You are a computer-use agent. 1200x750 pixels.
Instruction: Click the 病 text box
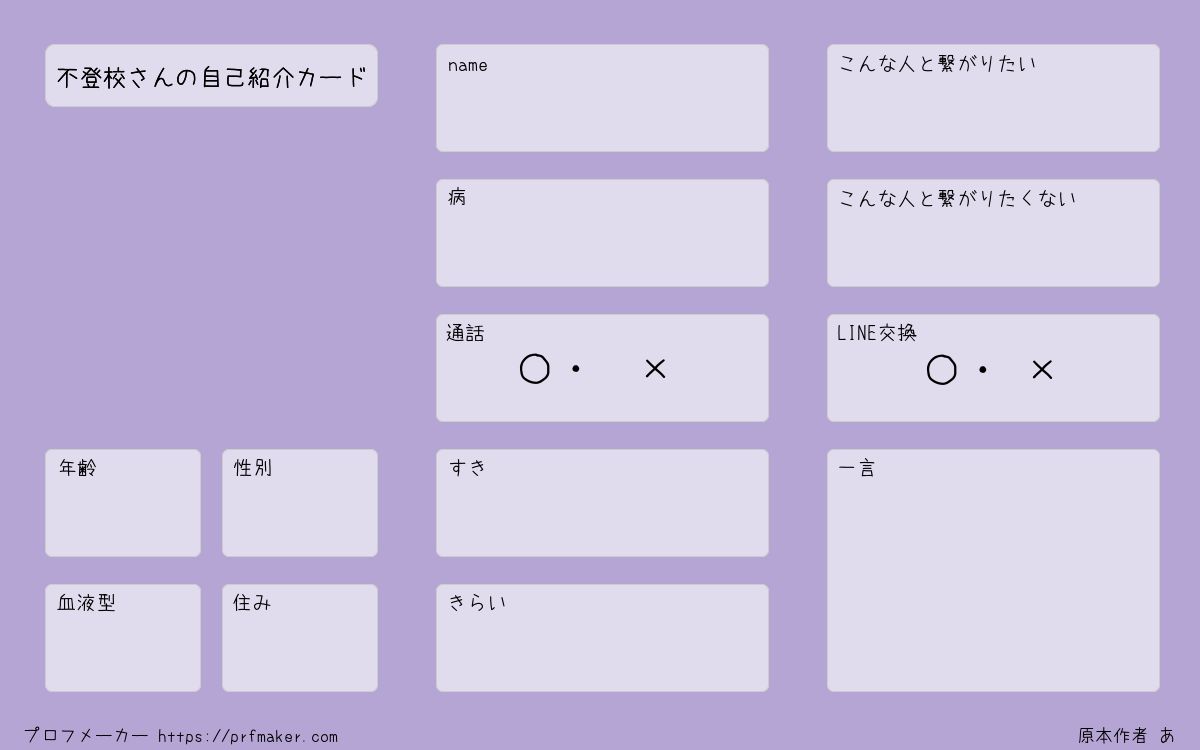coord(602,233)
